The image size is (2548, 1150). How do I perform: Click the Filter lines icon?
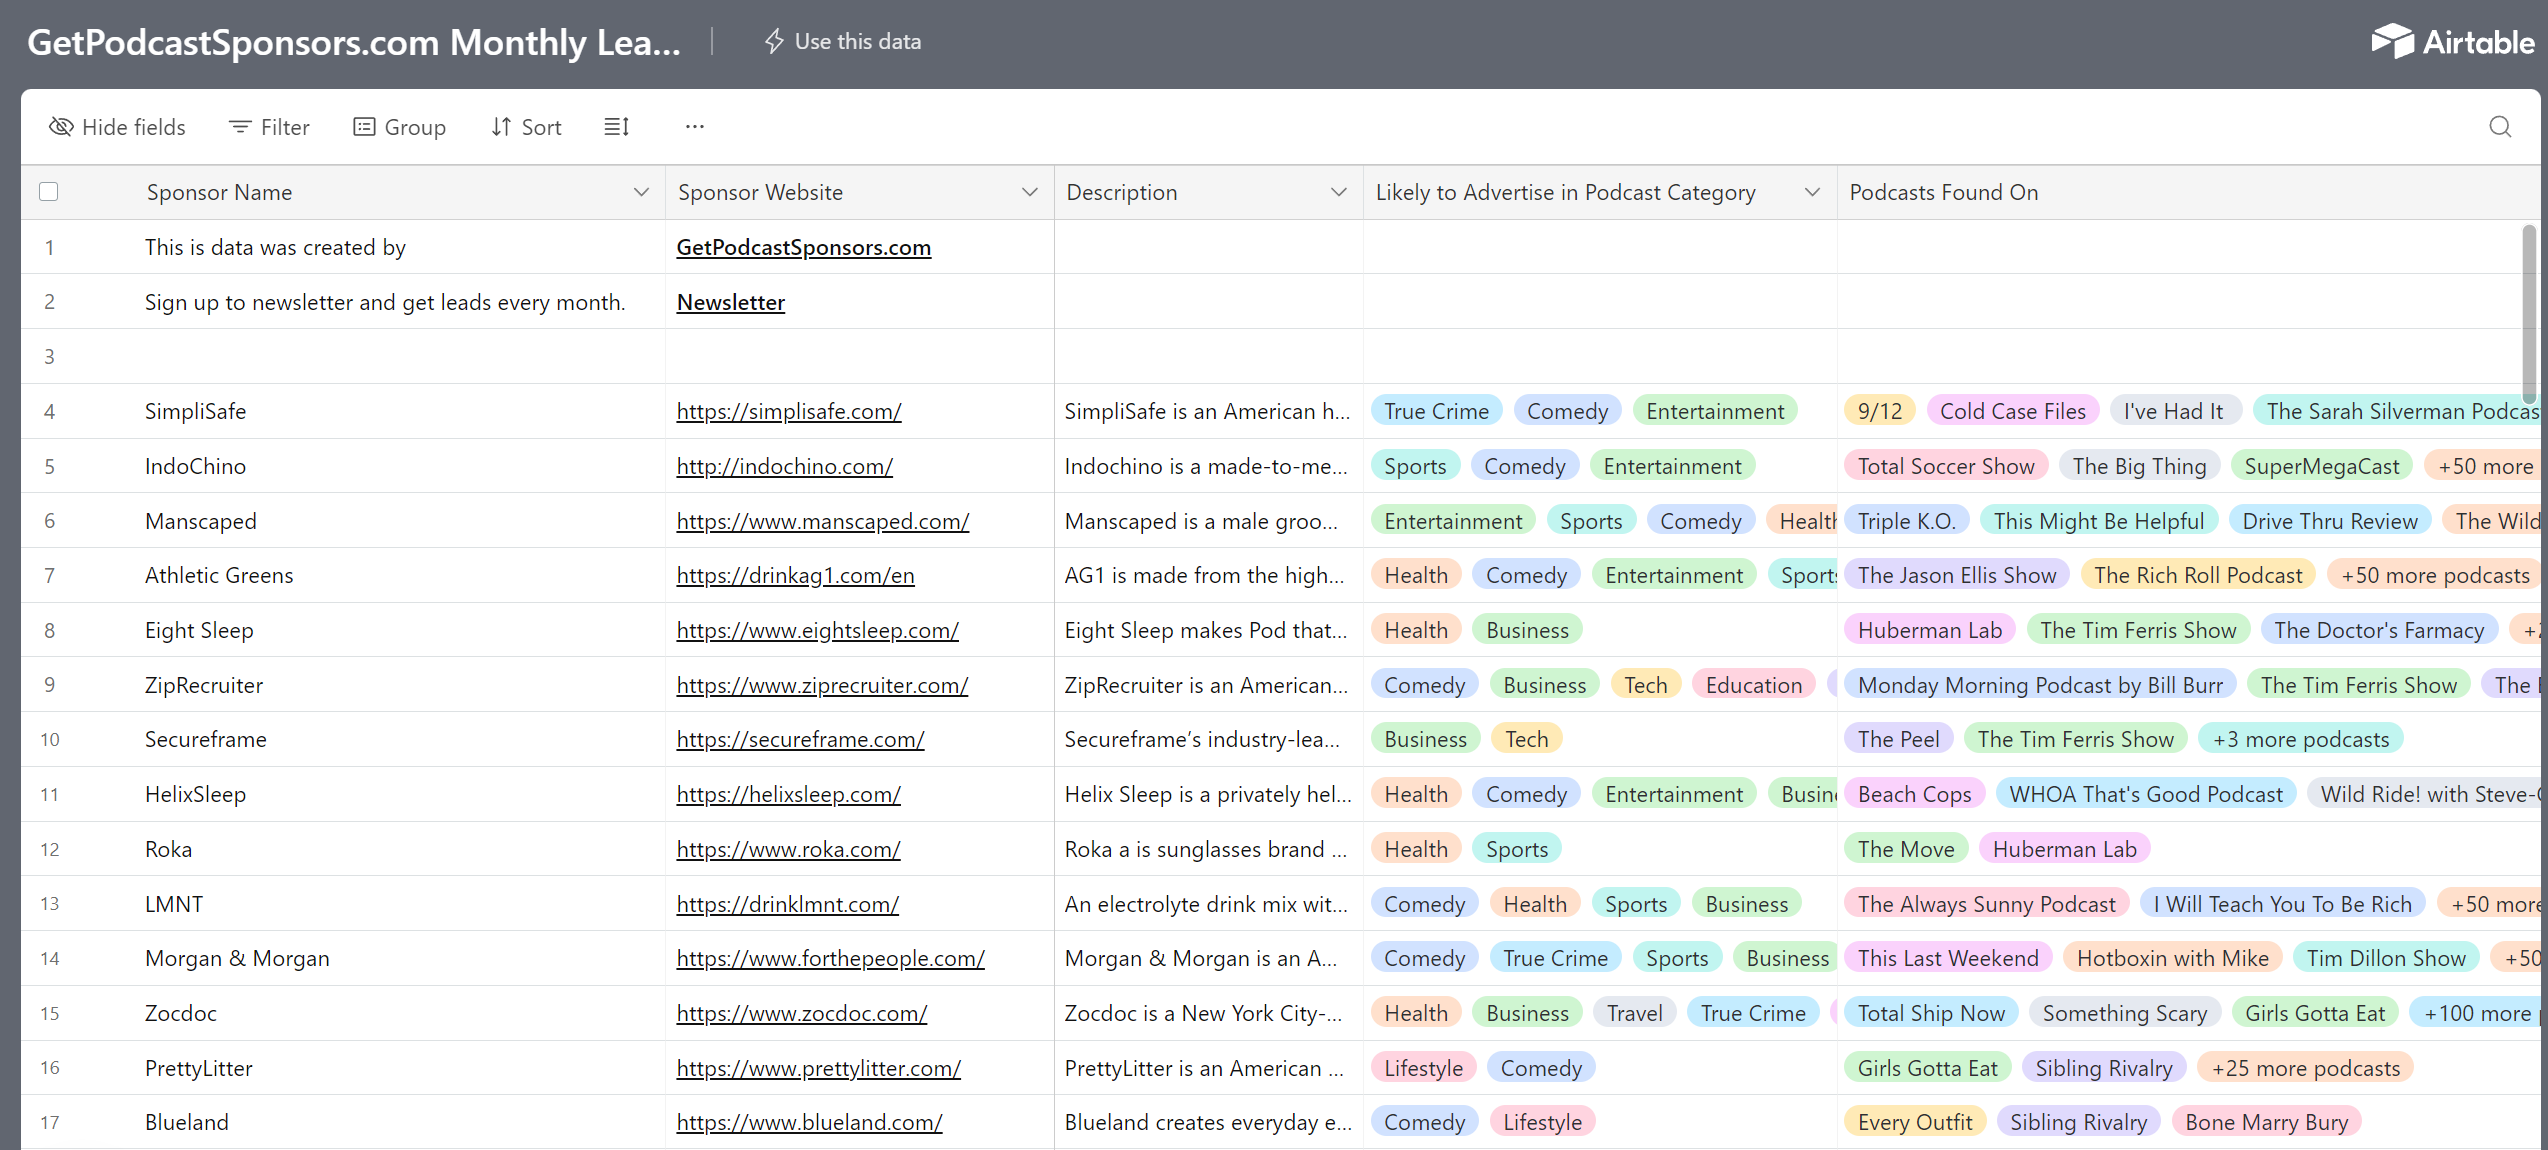(240, 127)
